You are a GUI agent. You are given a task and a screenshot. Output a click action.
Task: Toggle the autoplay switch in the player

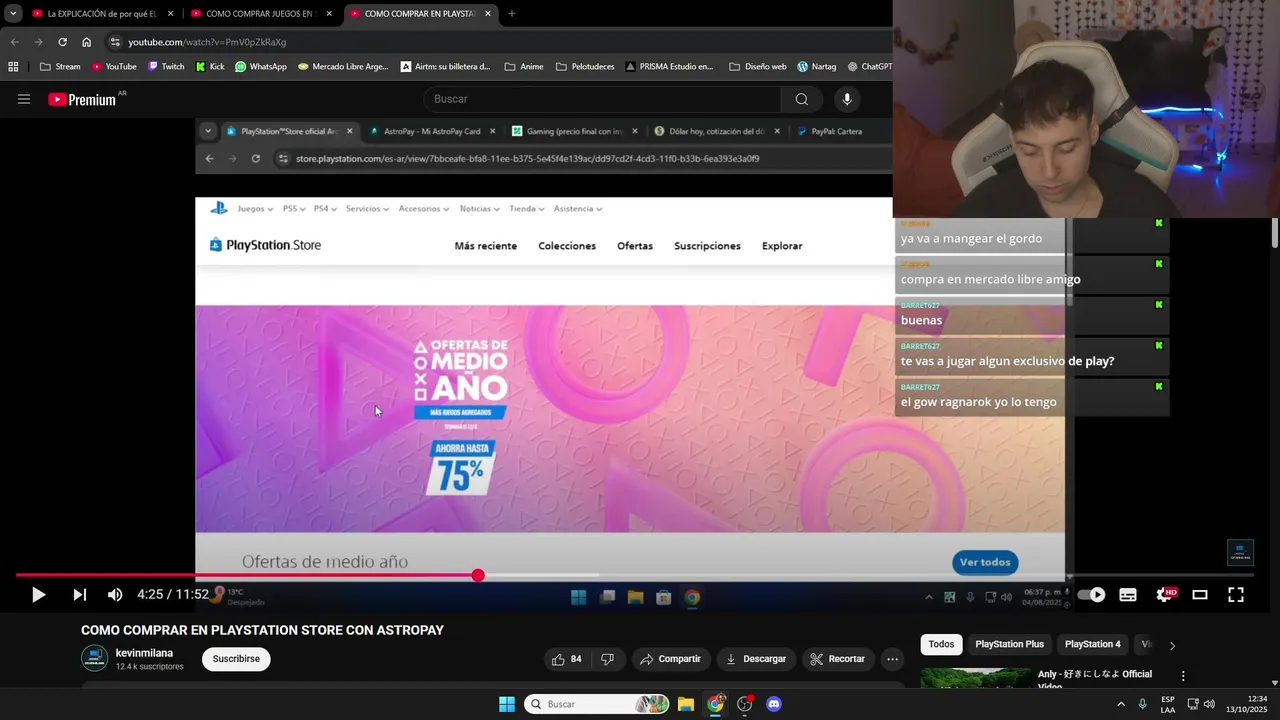pos(1091,595)
